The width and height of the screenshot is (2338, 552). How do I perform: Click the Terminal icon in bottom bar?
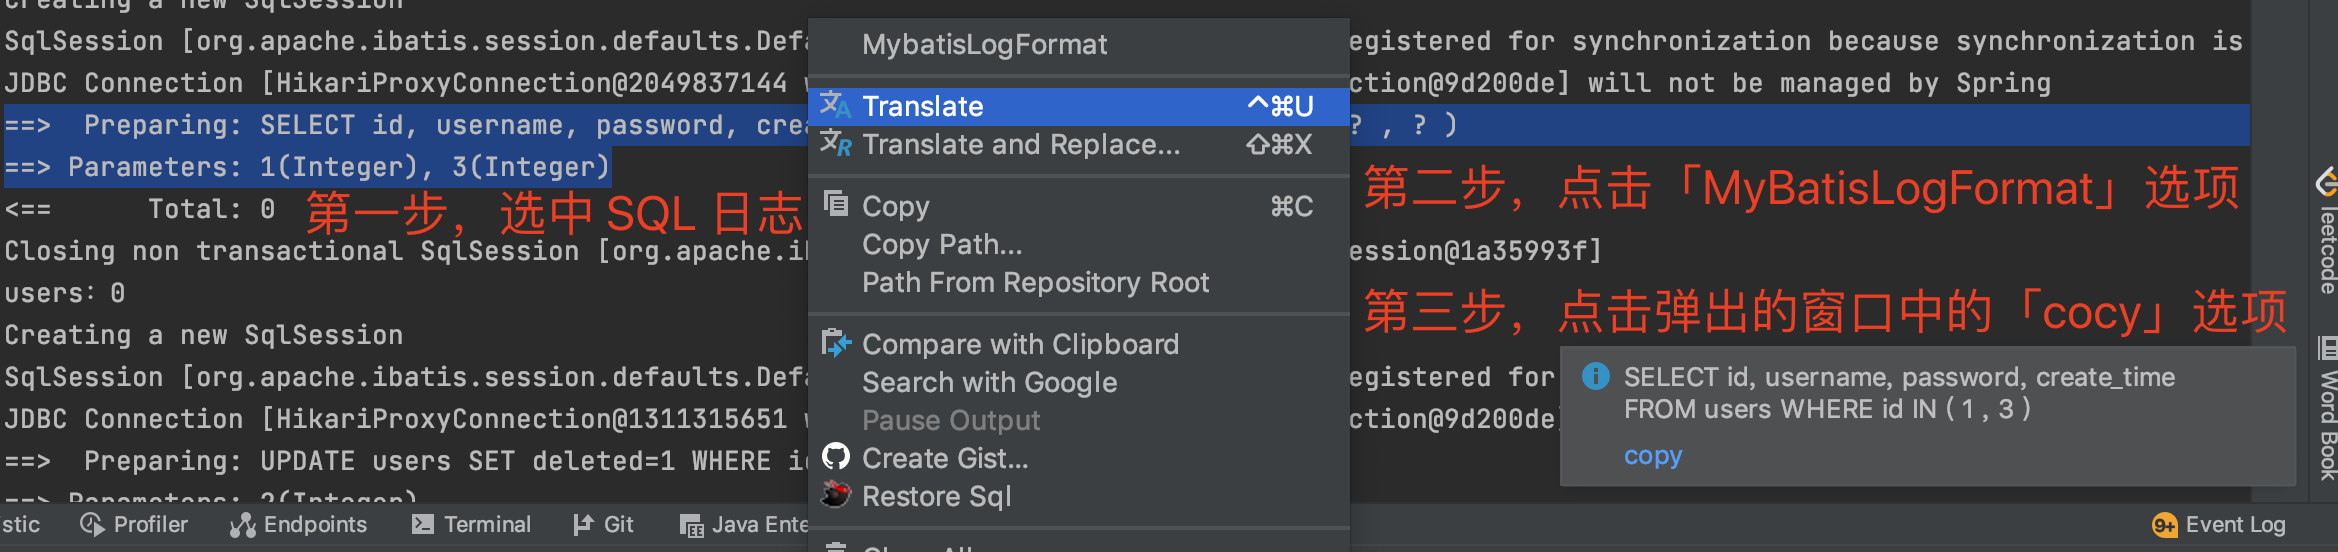pyautogui.click(x=423, y=524)
